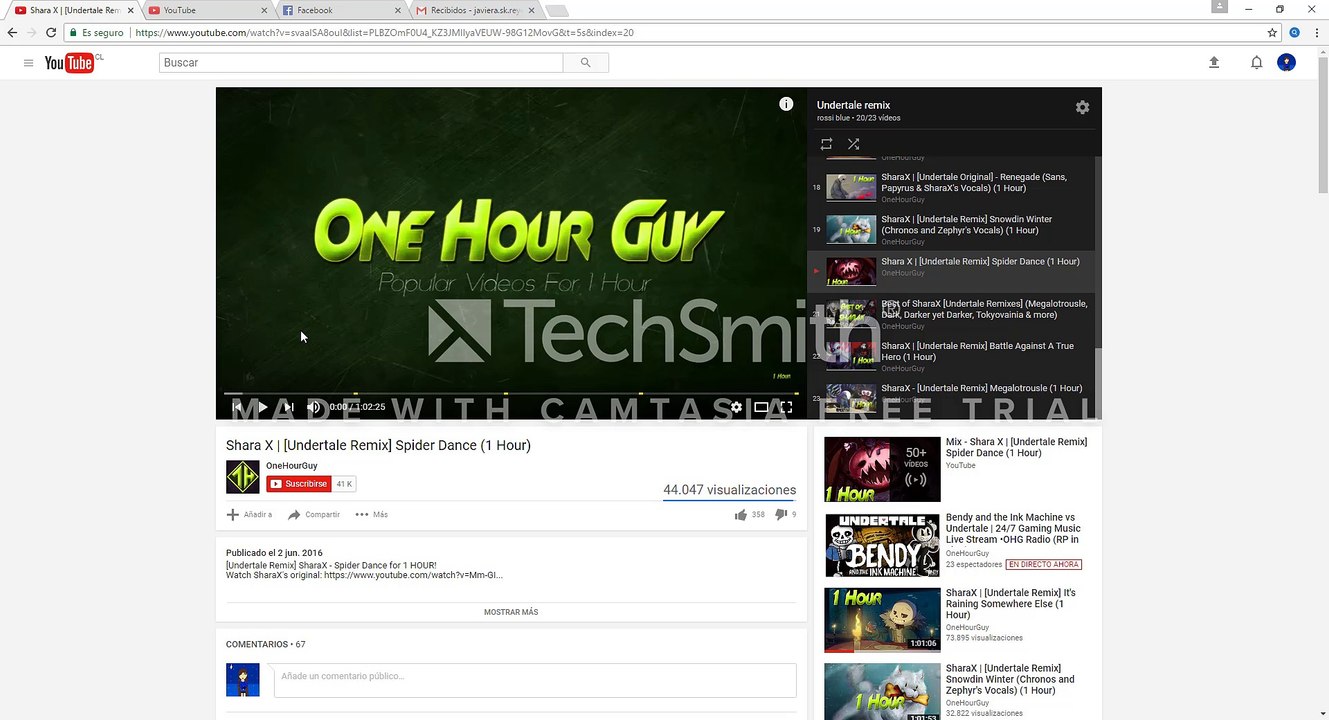Expand description with MOSTRAR MÁS
1329x720 pixels.
511,612
